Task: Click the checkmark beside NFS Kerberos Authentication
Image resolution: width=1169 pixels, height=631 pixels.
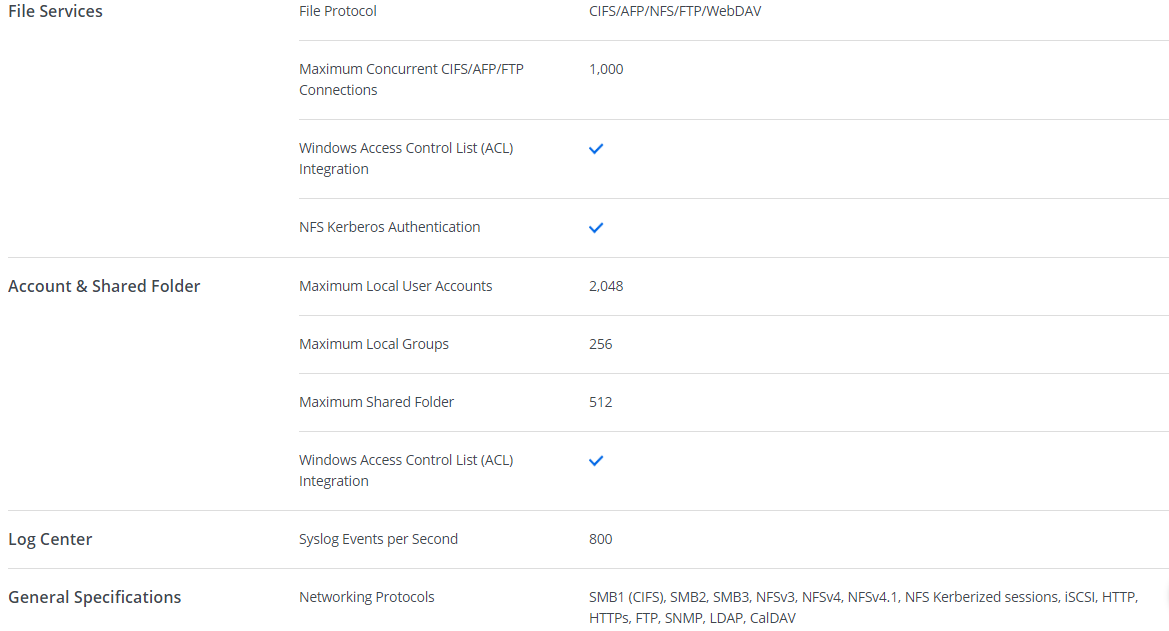Action: (x=596, y=228)
